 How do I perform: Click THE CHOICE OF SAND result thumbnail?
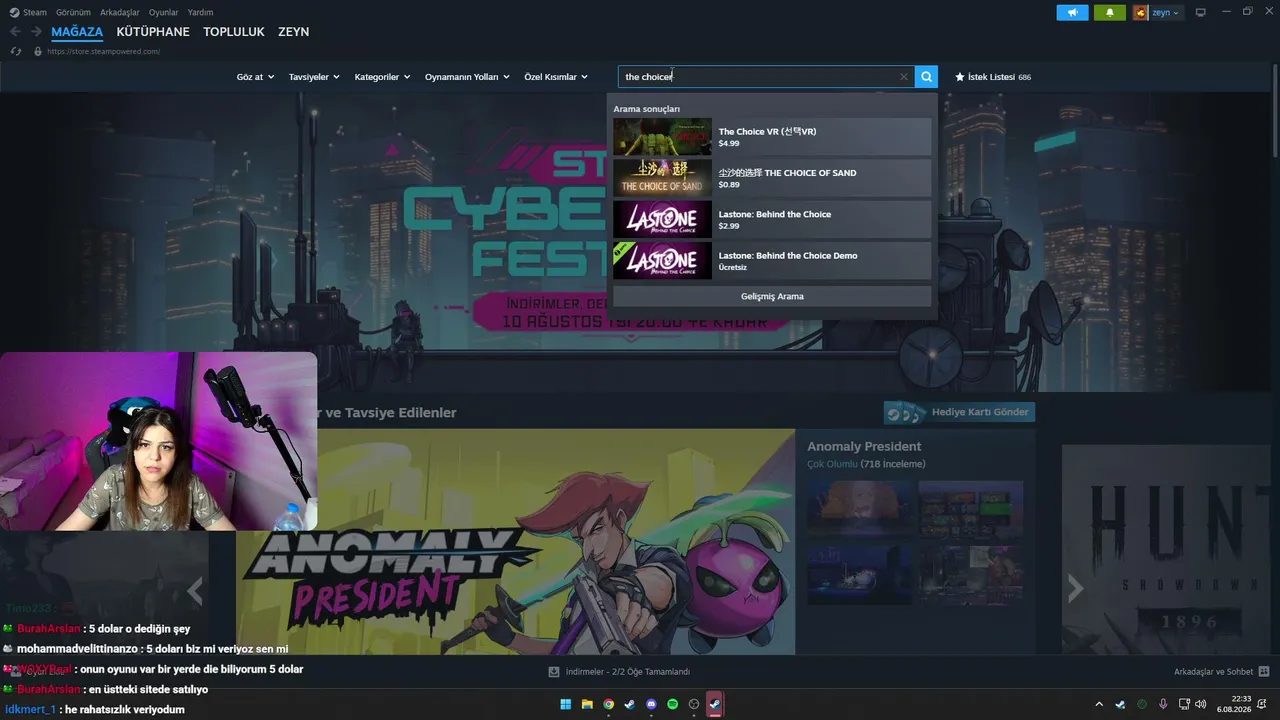[x=662, y=178]
